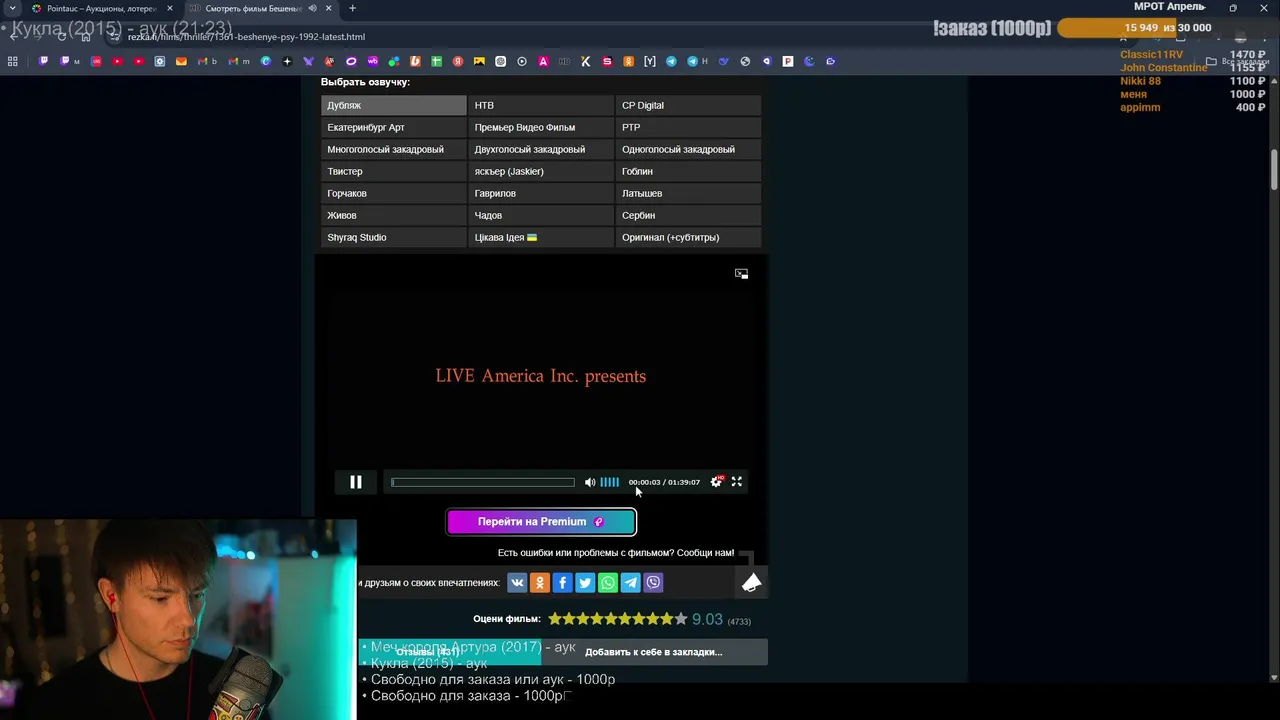This screenshot has height=720, width=1280.
Task: Open picture-in-picture icon above the video
Action: [x=741, y=273]
